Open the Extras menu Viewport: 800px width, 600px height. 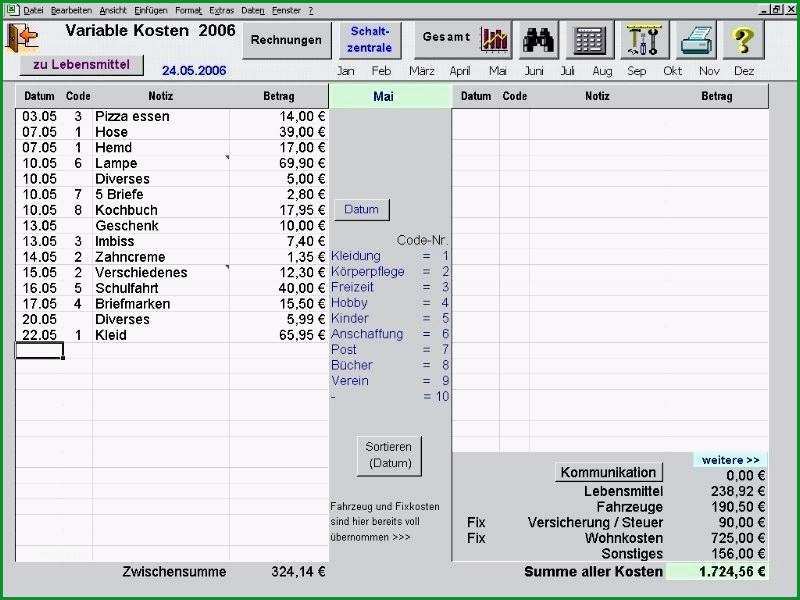click(221, 10)
